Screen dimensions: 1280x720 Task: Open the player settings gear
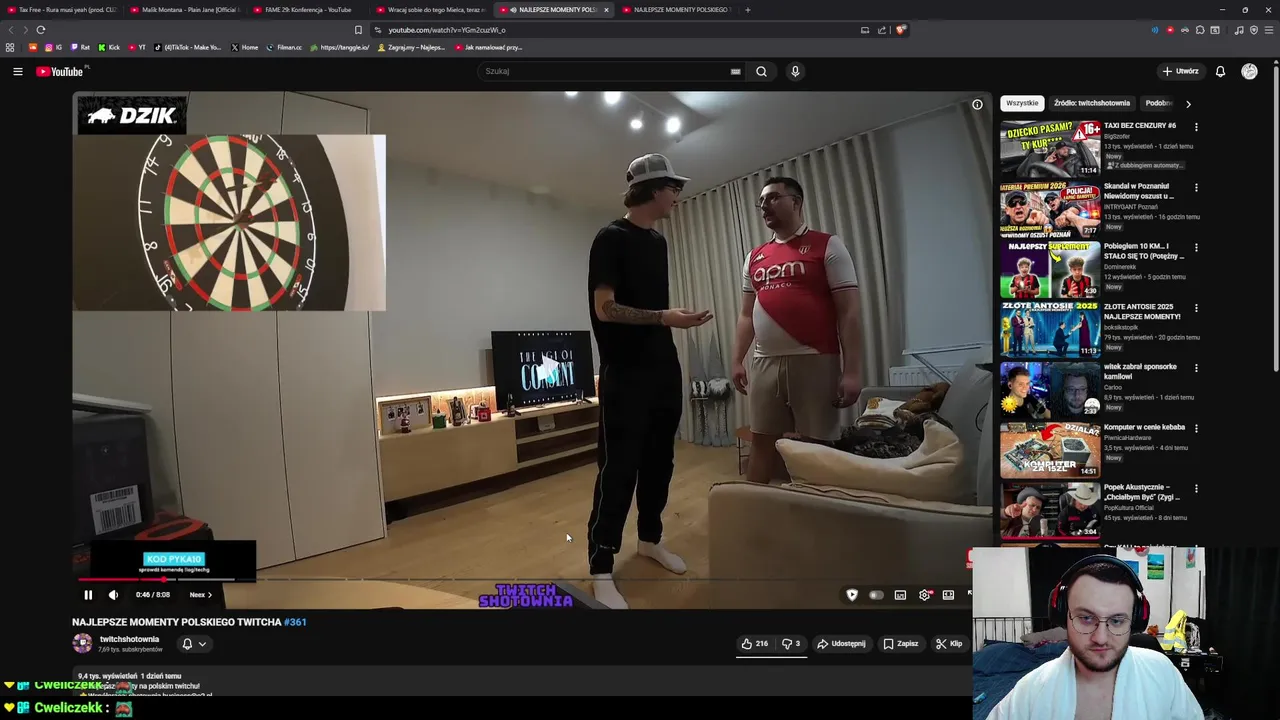point(925,595)
